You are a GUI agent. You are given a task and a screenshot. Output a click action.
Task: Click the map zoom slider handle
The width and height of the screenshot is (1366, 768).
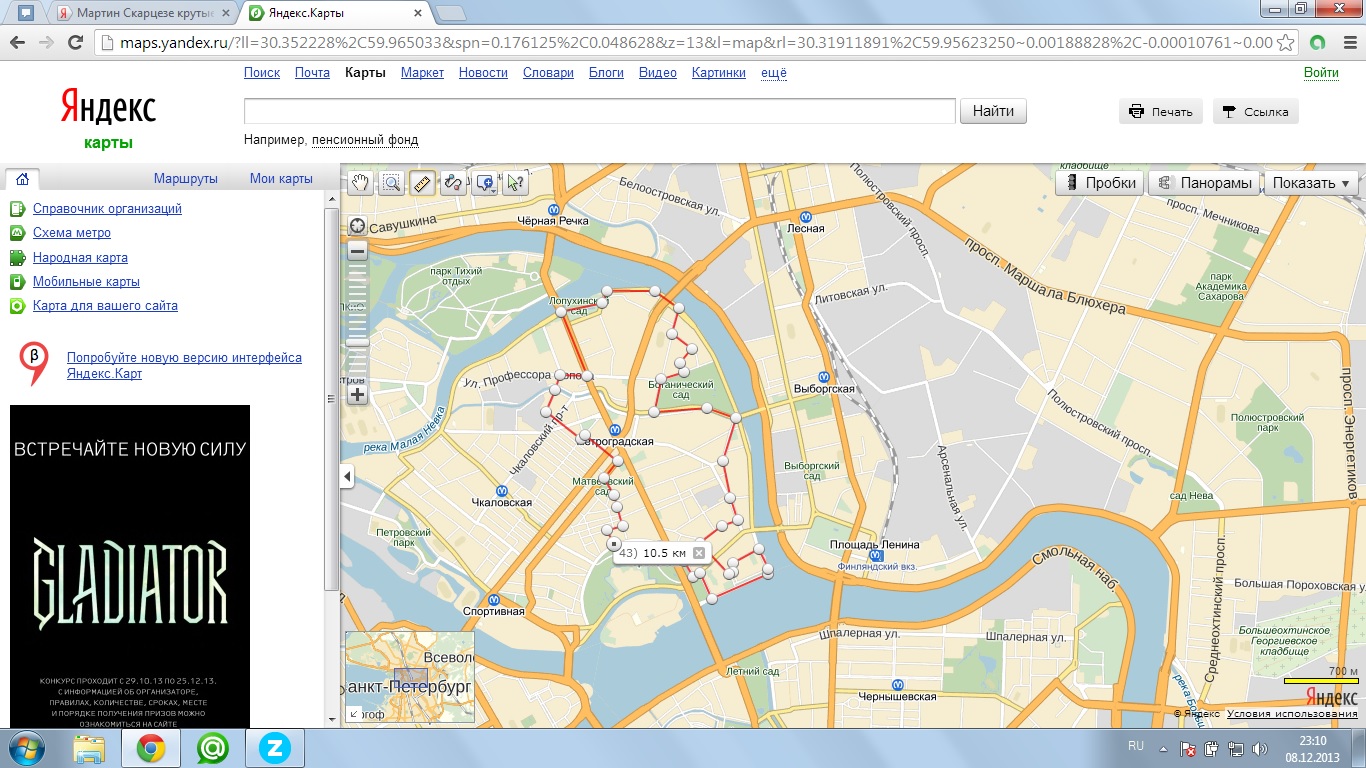click(357, 342)
